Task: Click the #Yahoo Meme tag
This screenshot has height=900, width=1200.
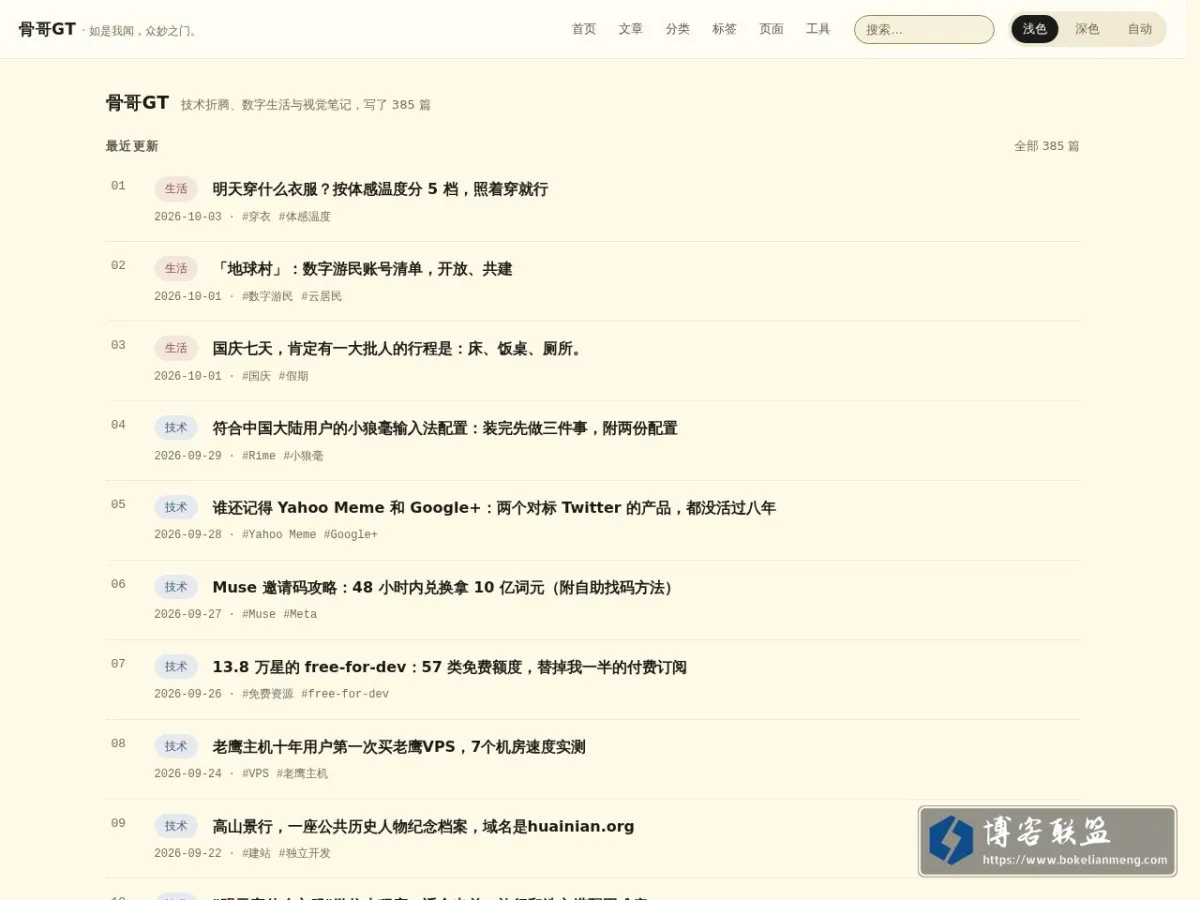Action: click(279, 535)
